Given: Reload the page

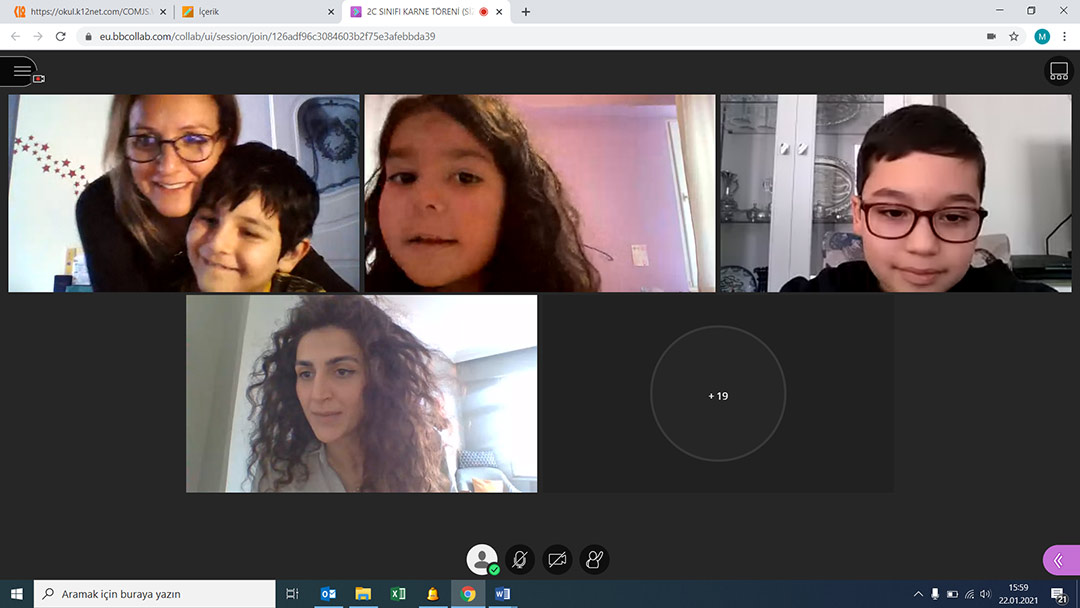Looking at the screenshot, I should click(x=60, y=36).
